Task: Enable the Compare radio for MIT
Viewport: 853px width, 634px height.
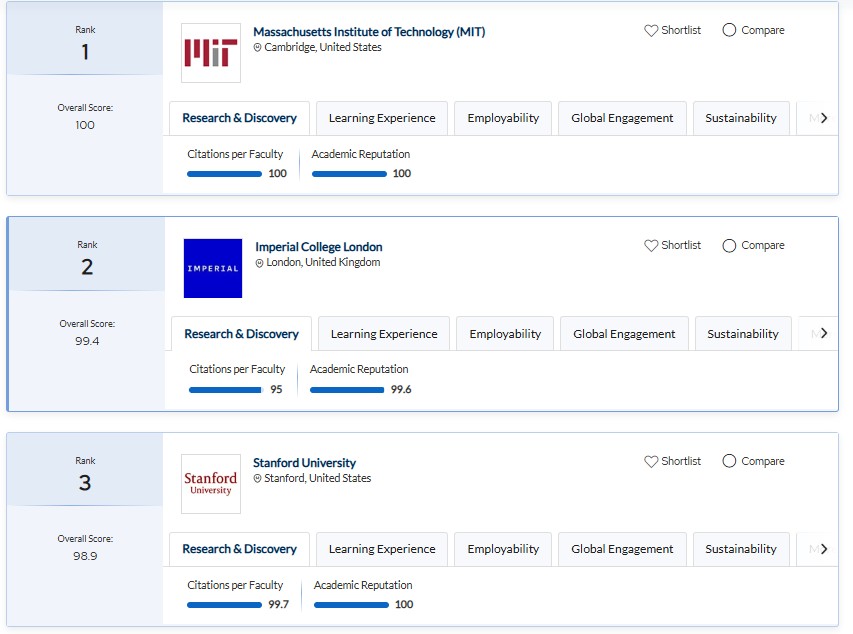Action: click(729, 30)
